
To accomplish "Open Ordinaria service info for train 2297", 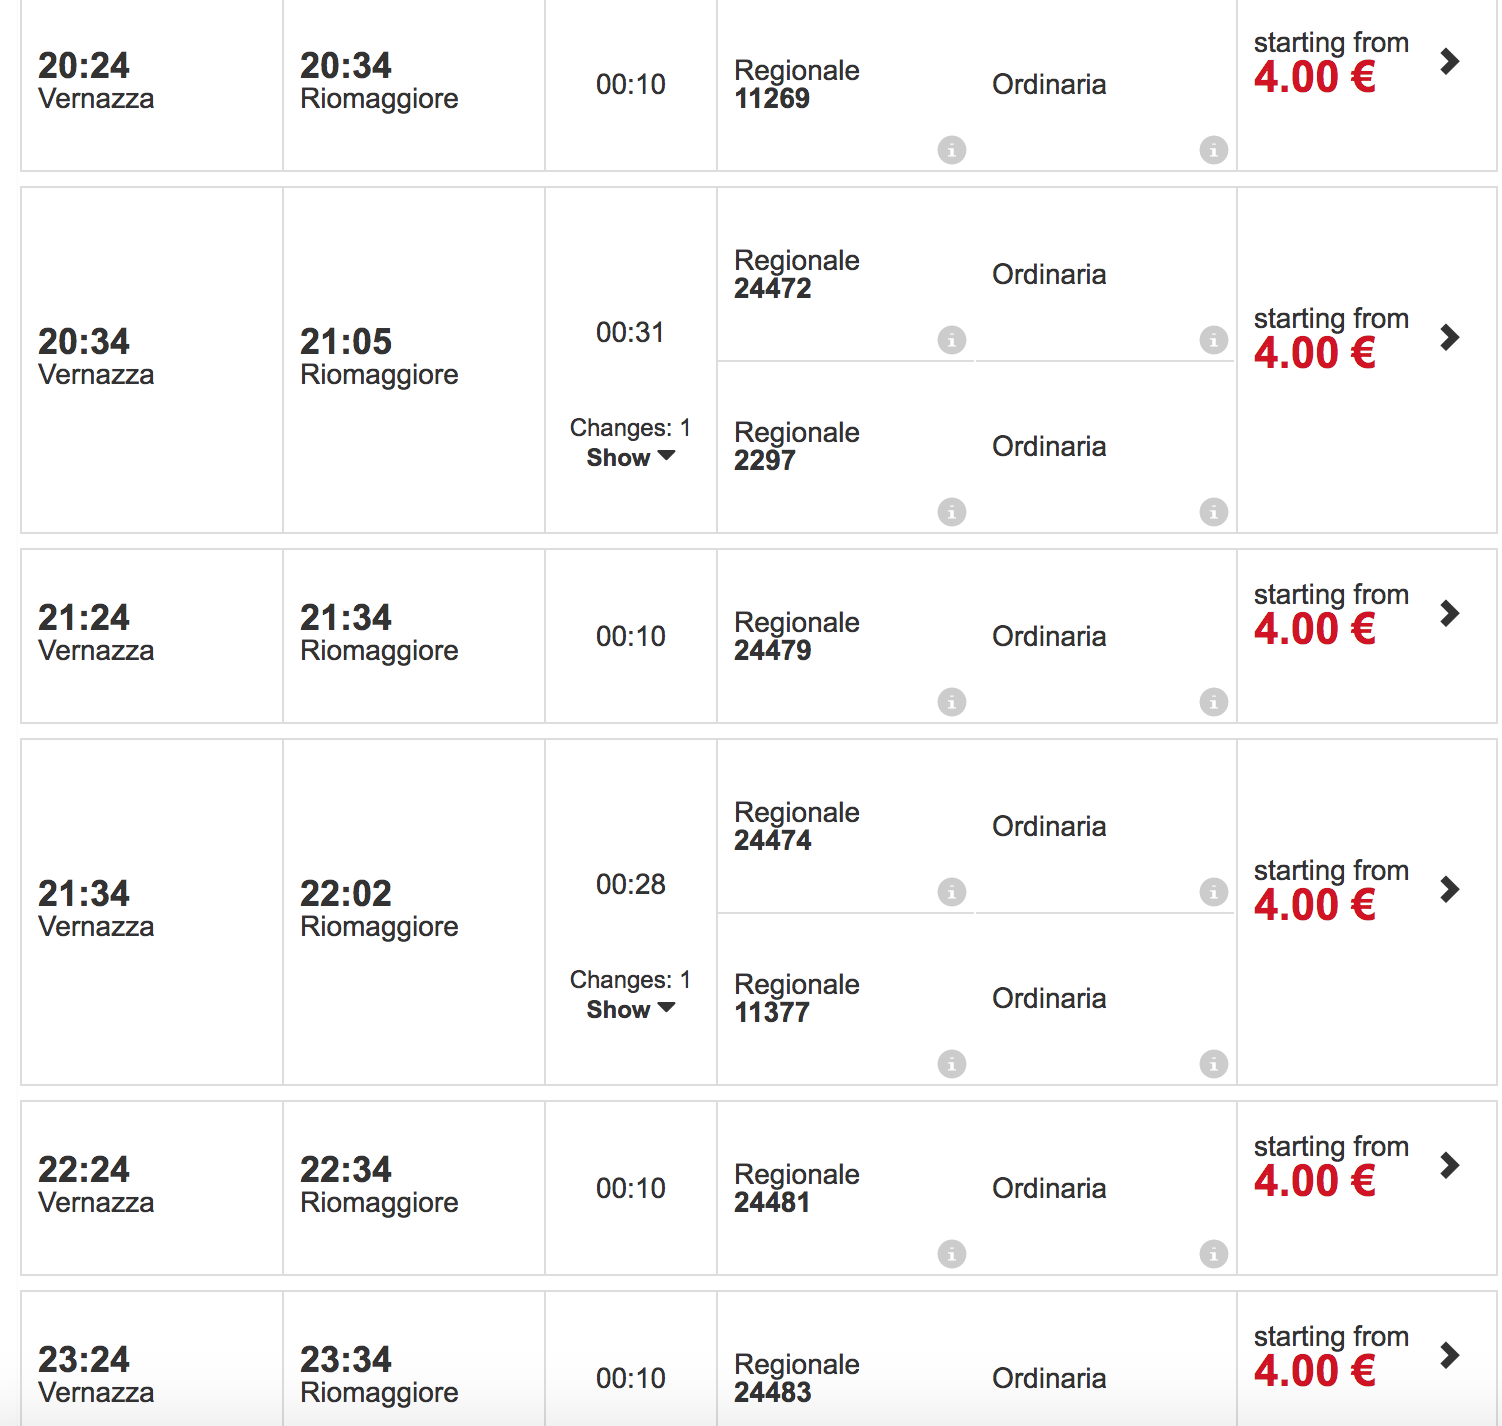I will point(1214,512).
